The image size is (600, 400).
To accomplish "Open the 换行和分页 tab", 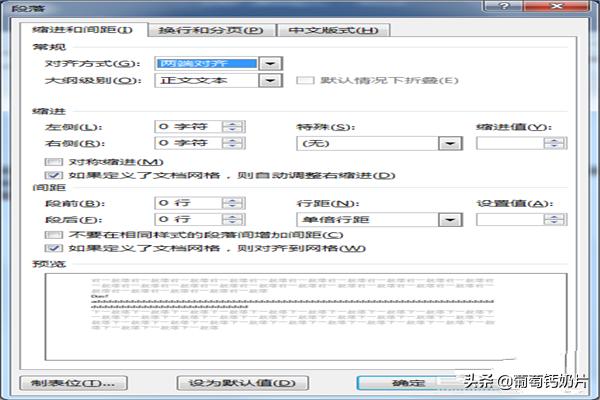I will click(x=212, y=30).
